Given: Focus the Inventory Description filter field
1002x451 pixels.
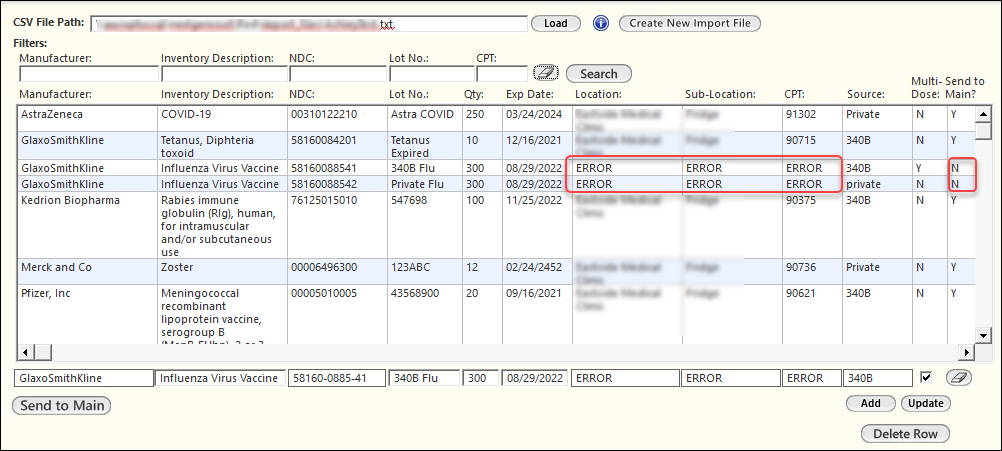Looking at the screenshot, I should coord(224,74).
